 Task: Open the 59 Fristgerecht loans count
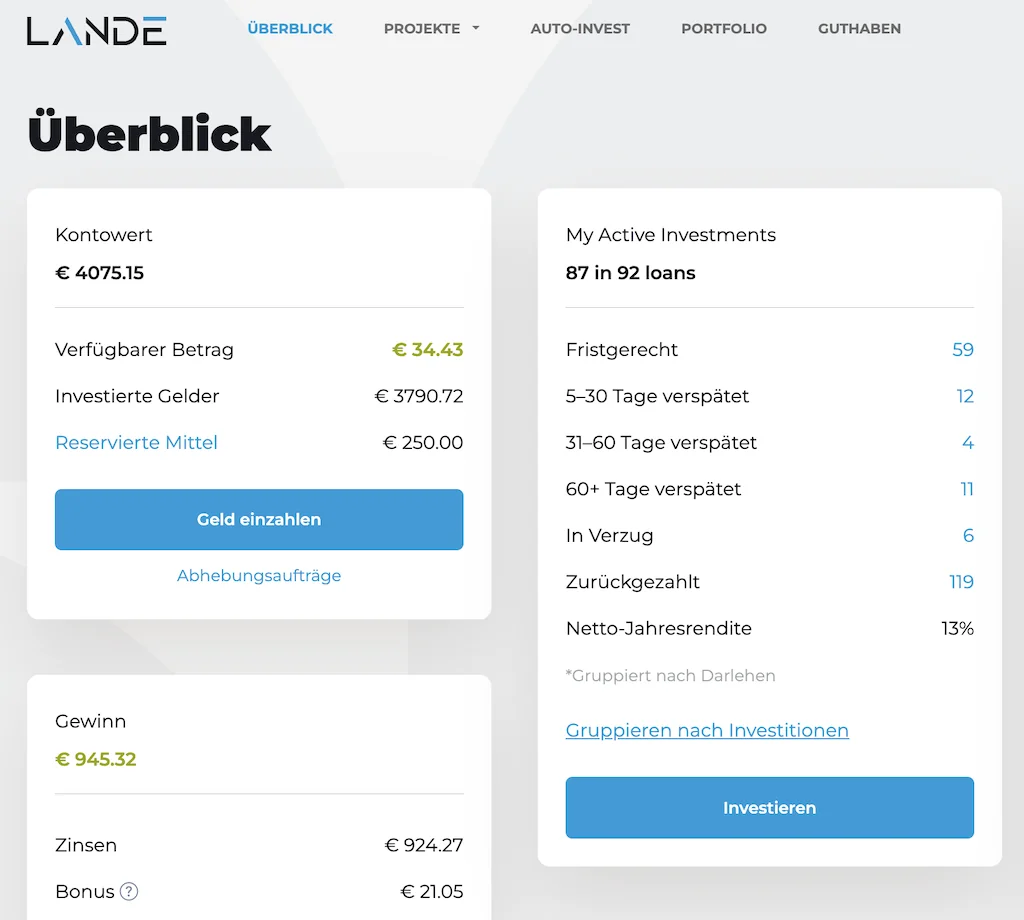(x=962, y=350)
